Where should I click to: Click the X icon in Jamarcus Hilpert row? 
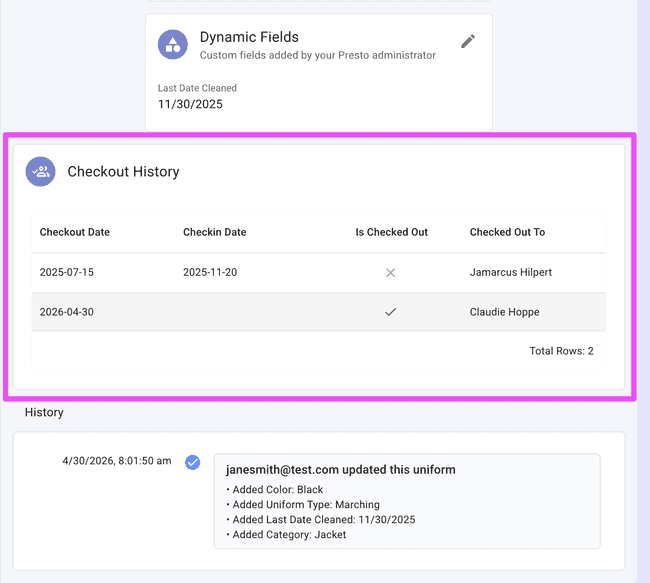390,272
